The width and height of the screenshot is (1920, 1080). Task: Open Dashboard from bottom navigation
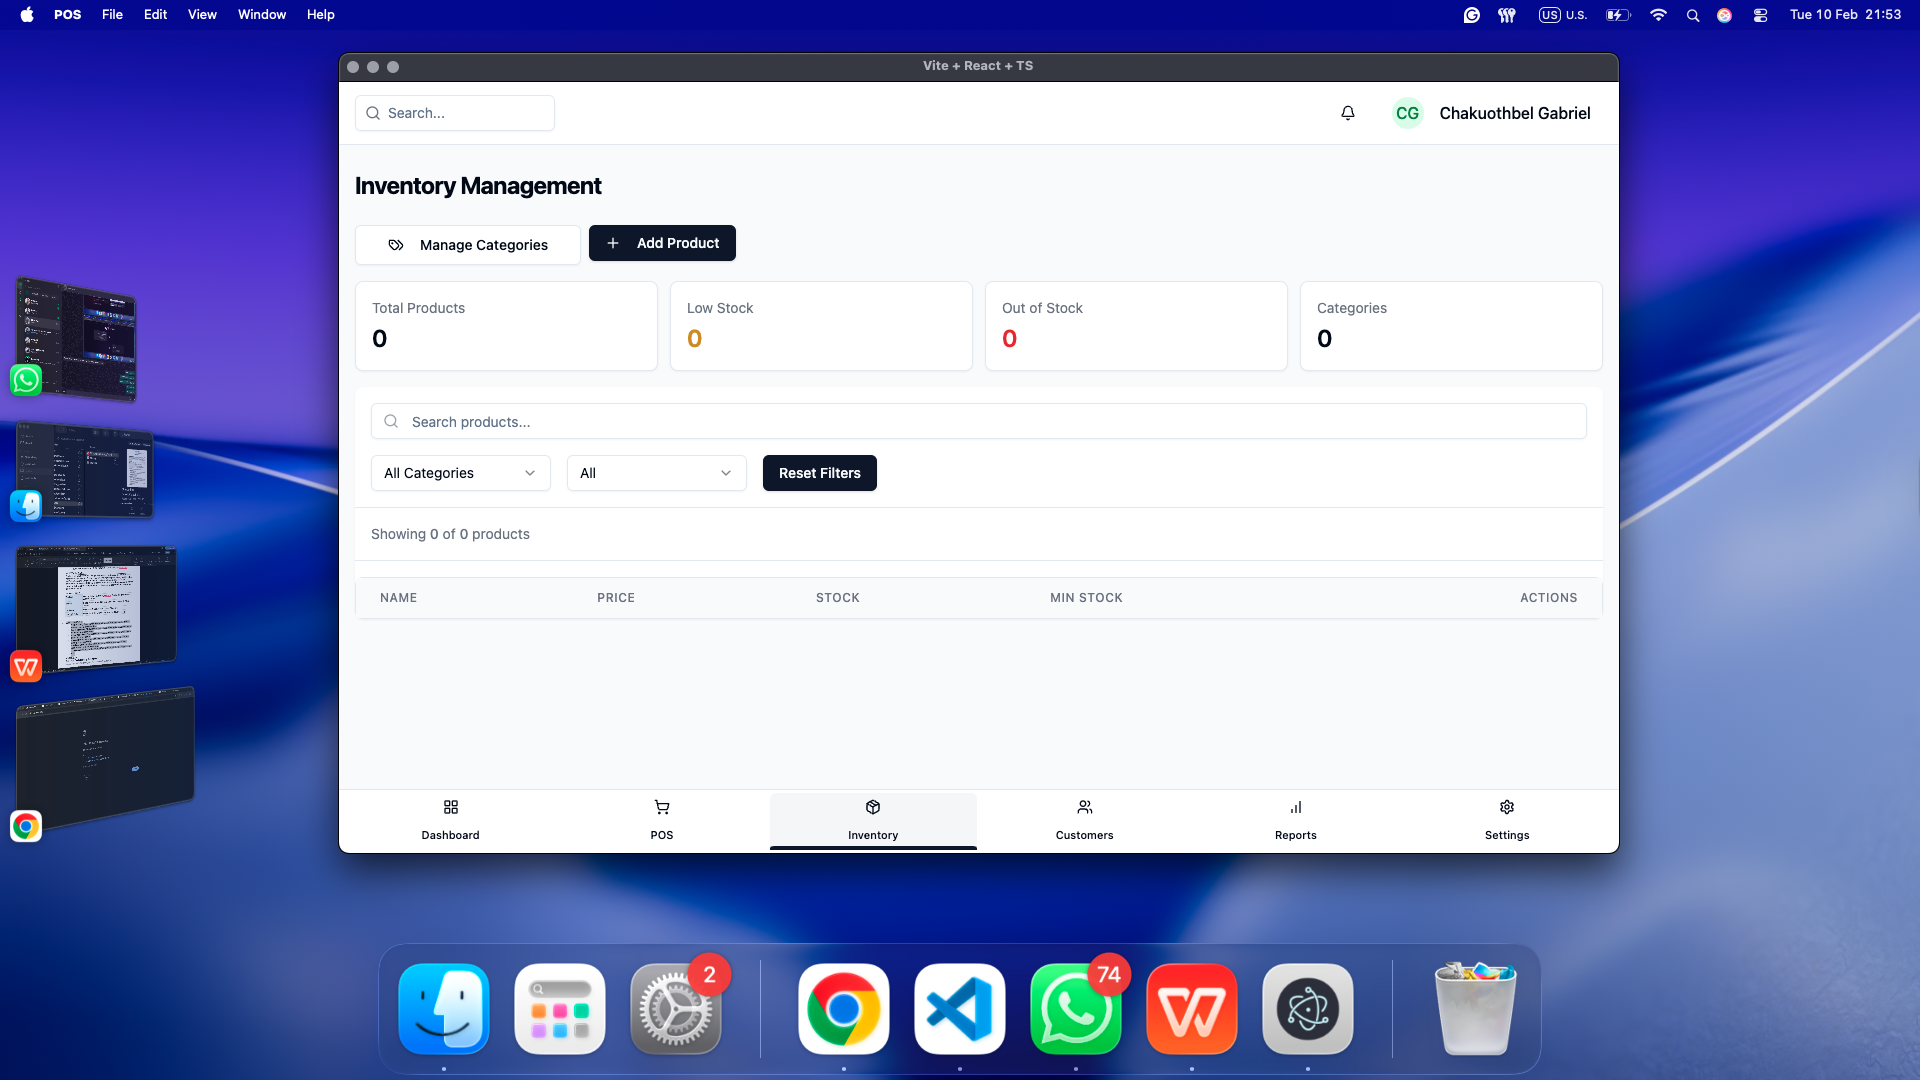click(x=450, y=820)
